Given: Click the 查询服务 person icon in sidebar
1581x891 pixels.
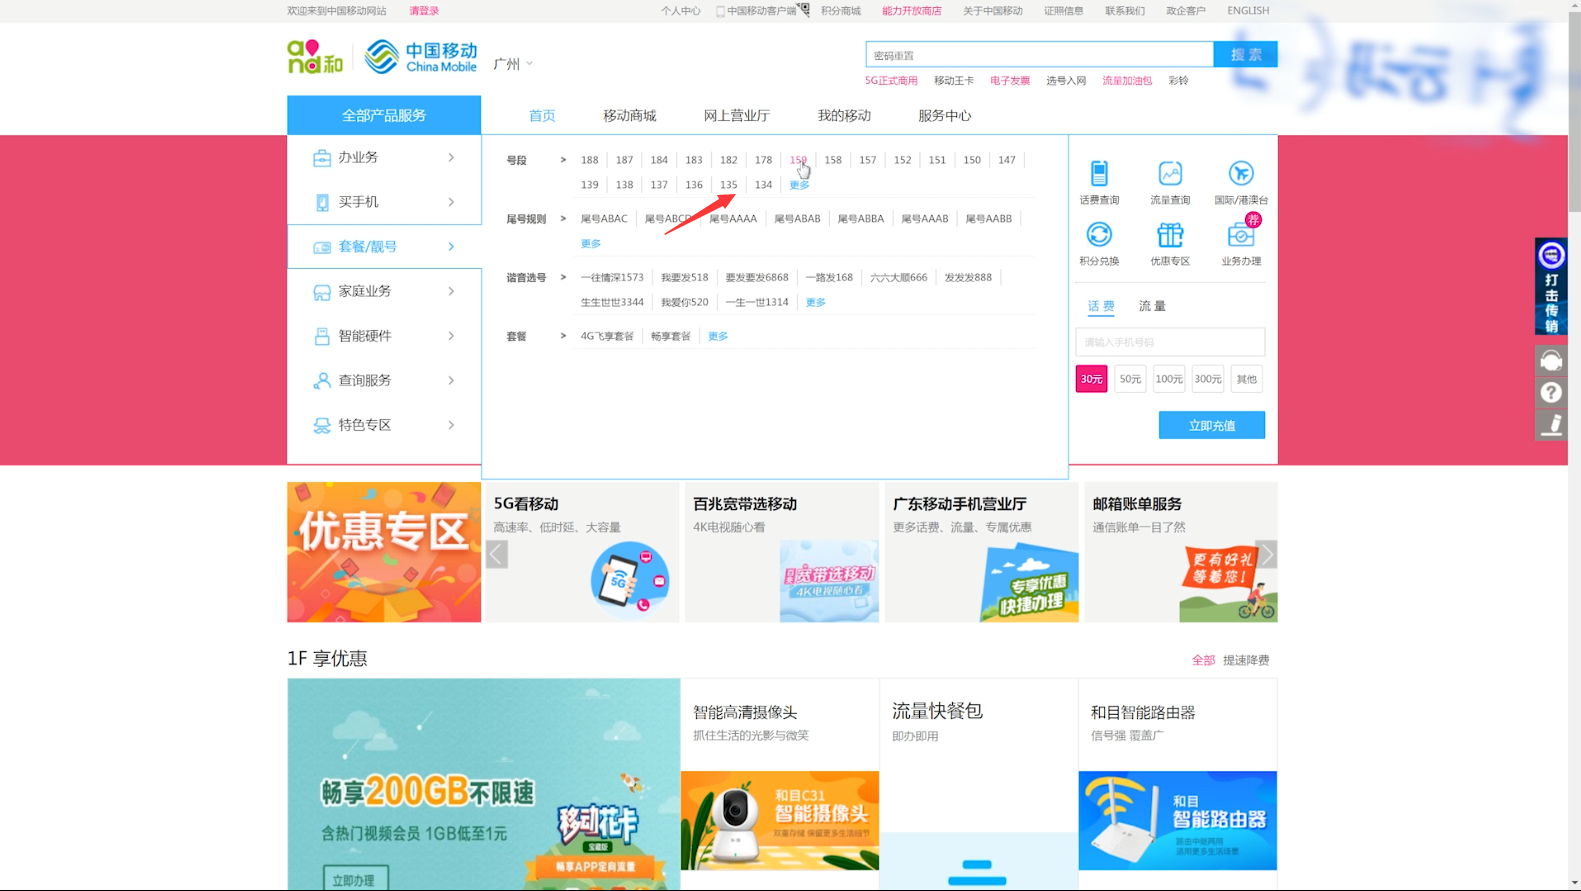Looking at the screenshot, I should click(x=321, y=381).
